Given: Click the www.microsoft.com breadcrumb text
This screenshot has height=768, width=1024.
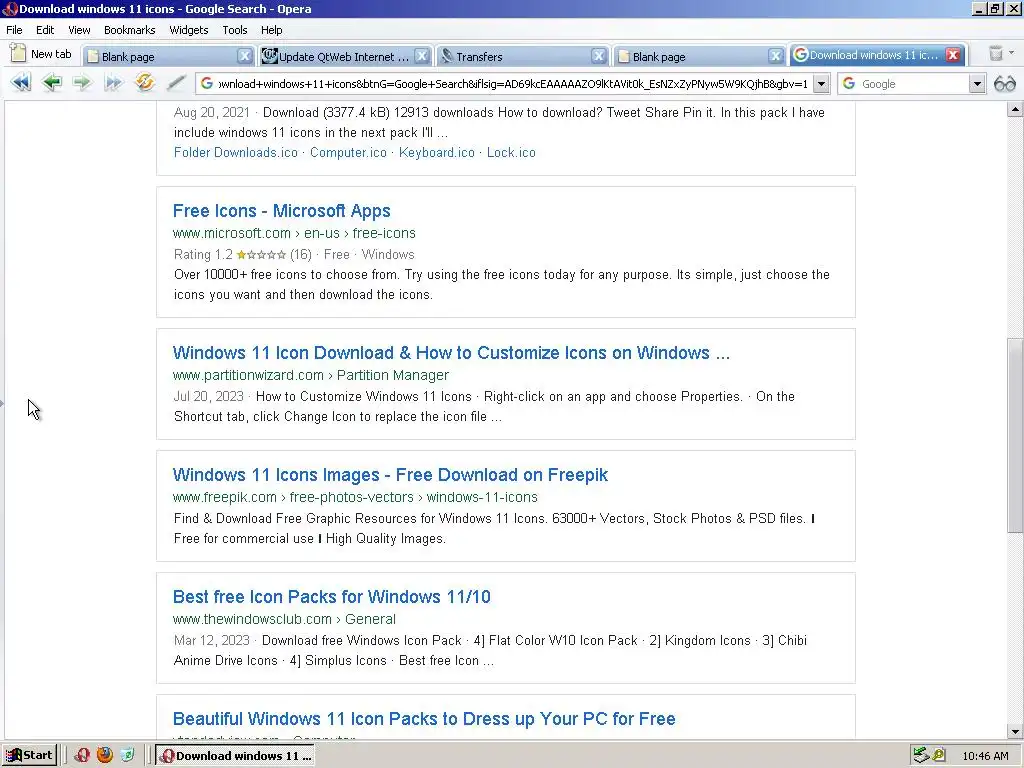Looking at the screenshot, I should click(x=232, y=233).
